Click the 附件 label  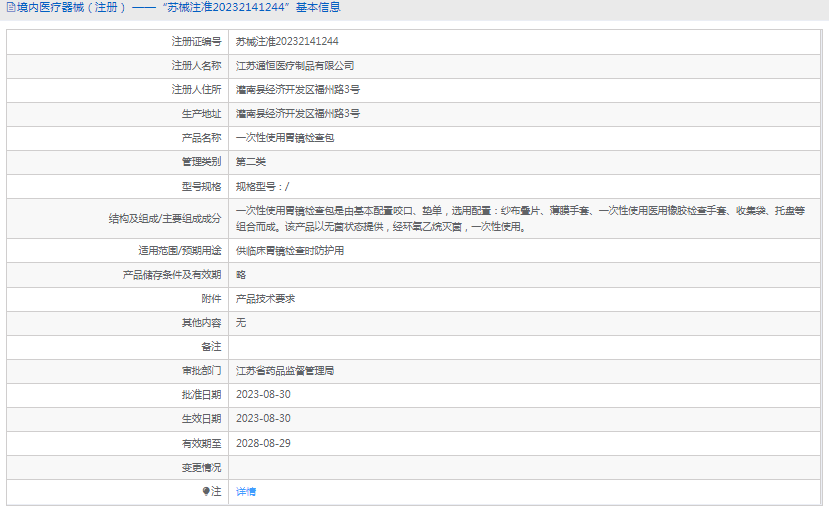211,299
